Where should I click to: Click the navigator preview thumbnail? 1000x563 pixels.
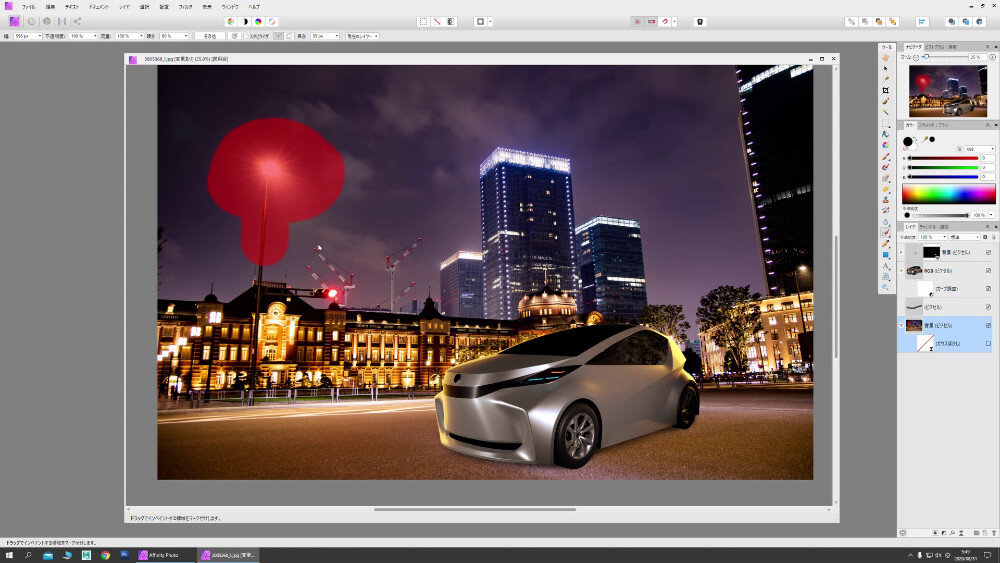(x=947, y=93)
